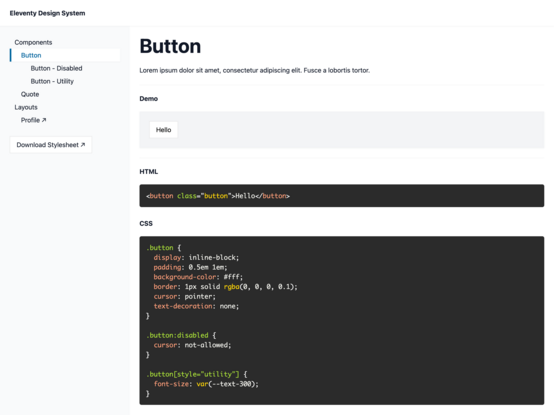The image size is (554, 415).
Task: Select Components in the sidebar
Action: tap(33, 42)
